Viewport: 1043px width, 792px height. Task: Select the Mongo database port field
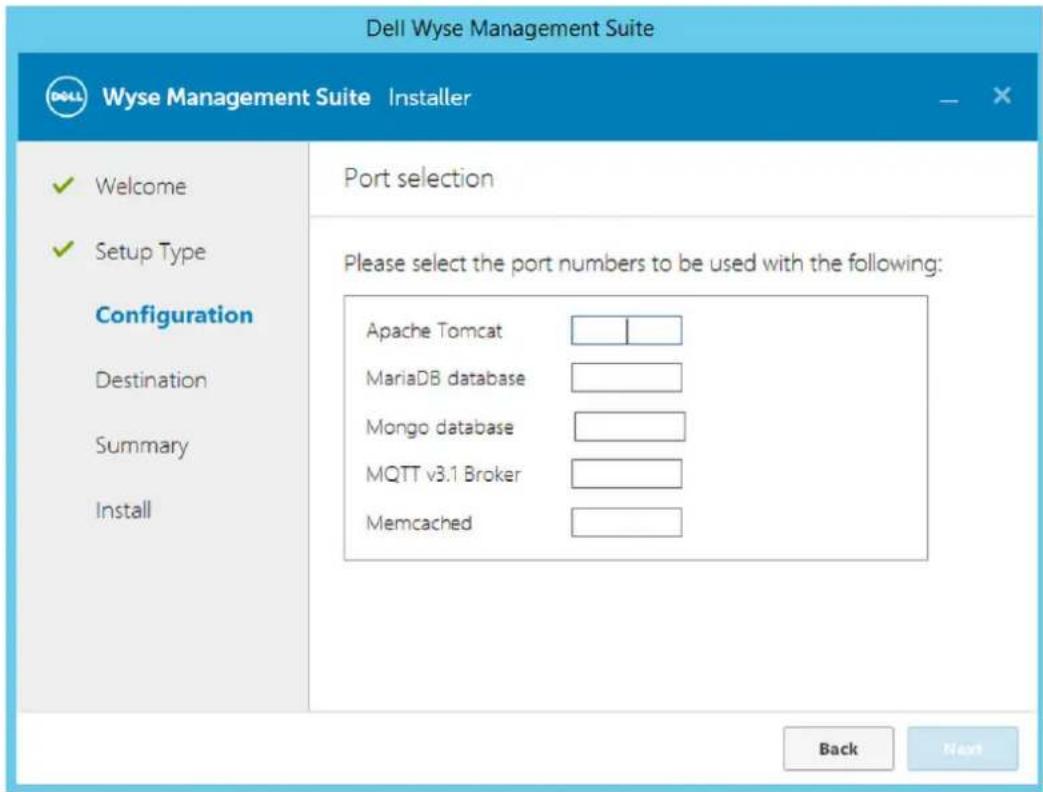629,426
